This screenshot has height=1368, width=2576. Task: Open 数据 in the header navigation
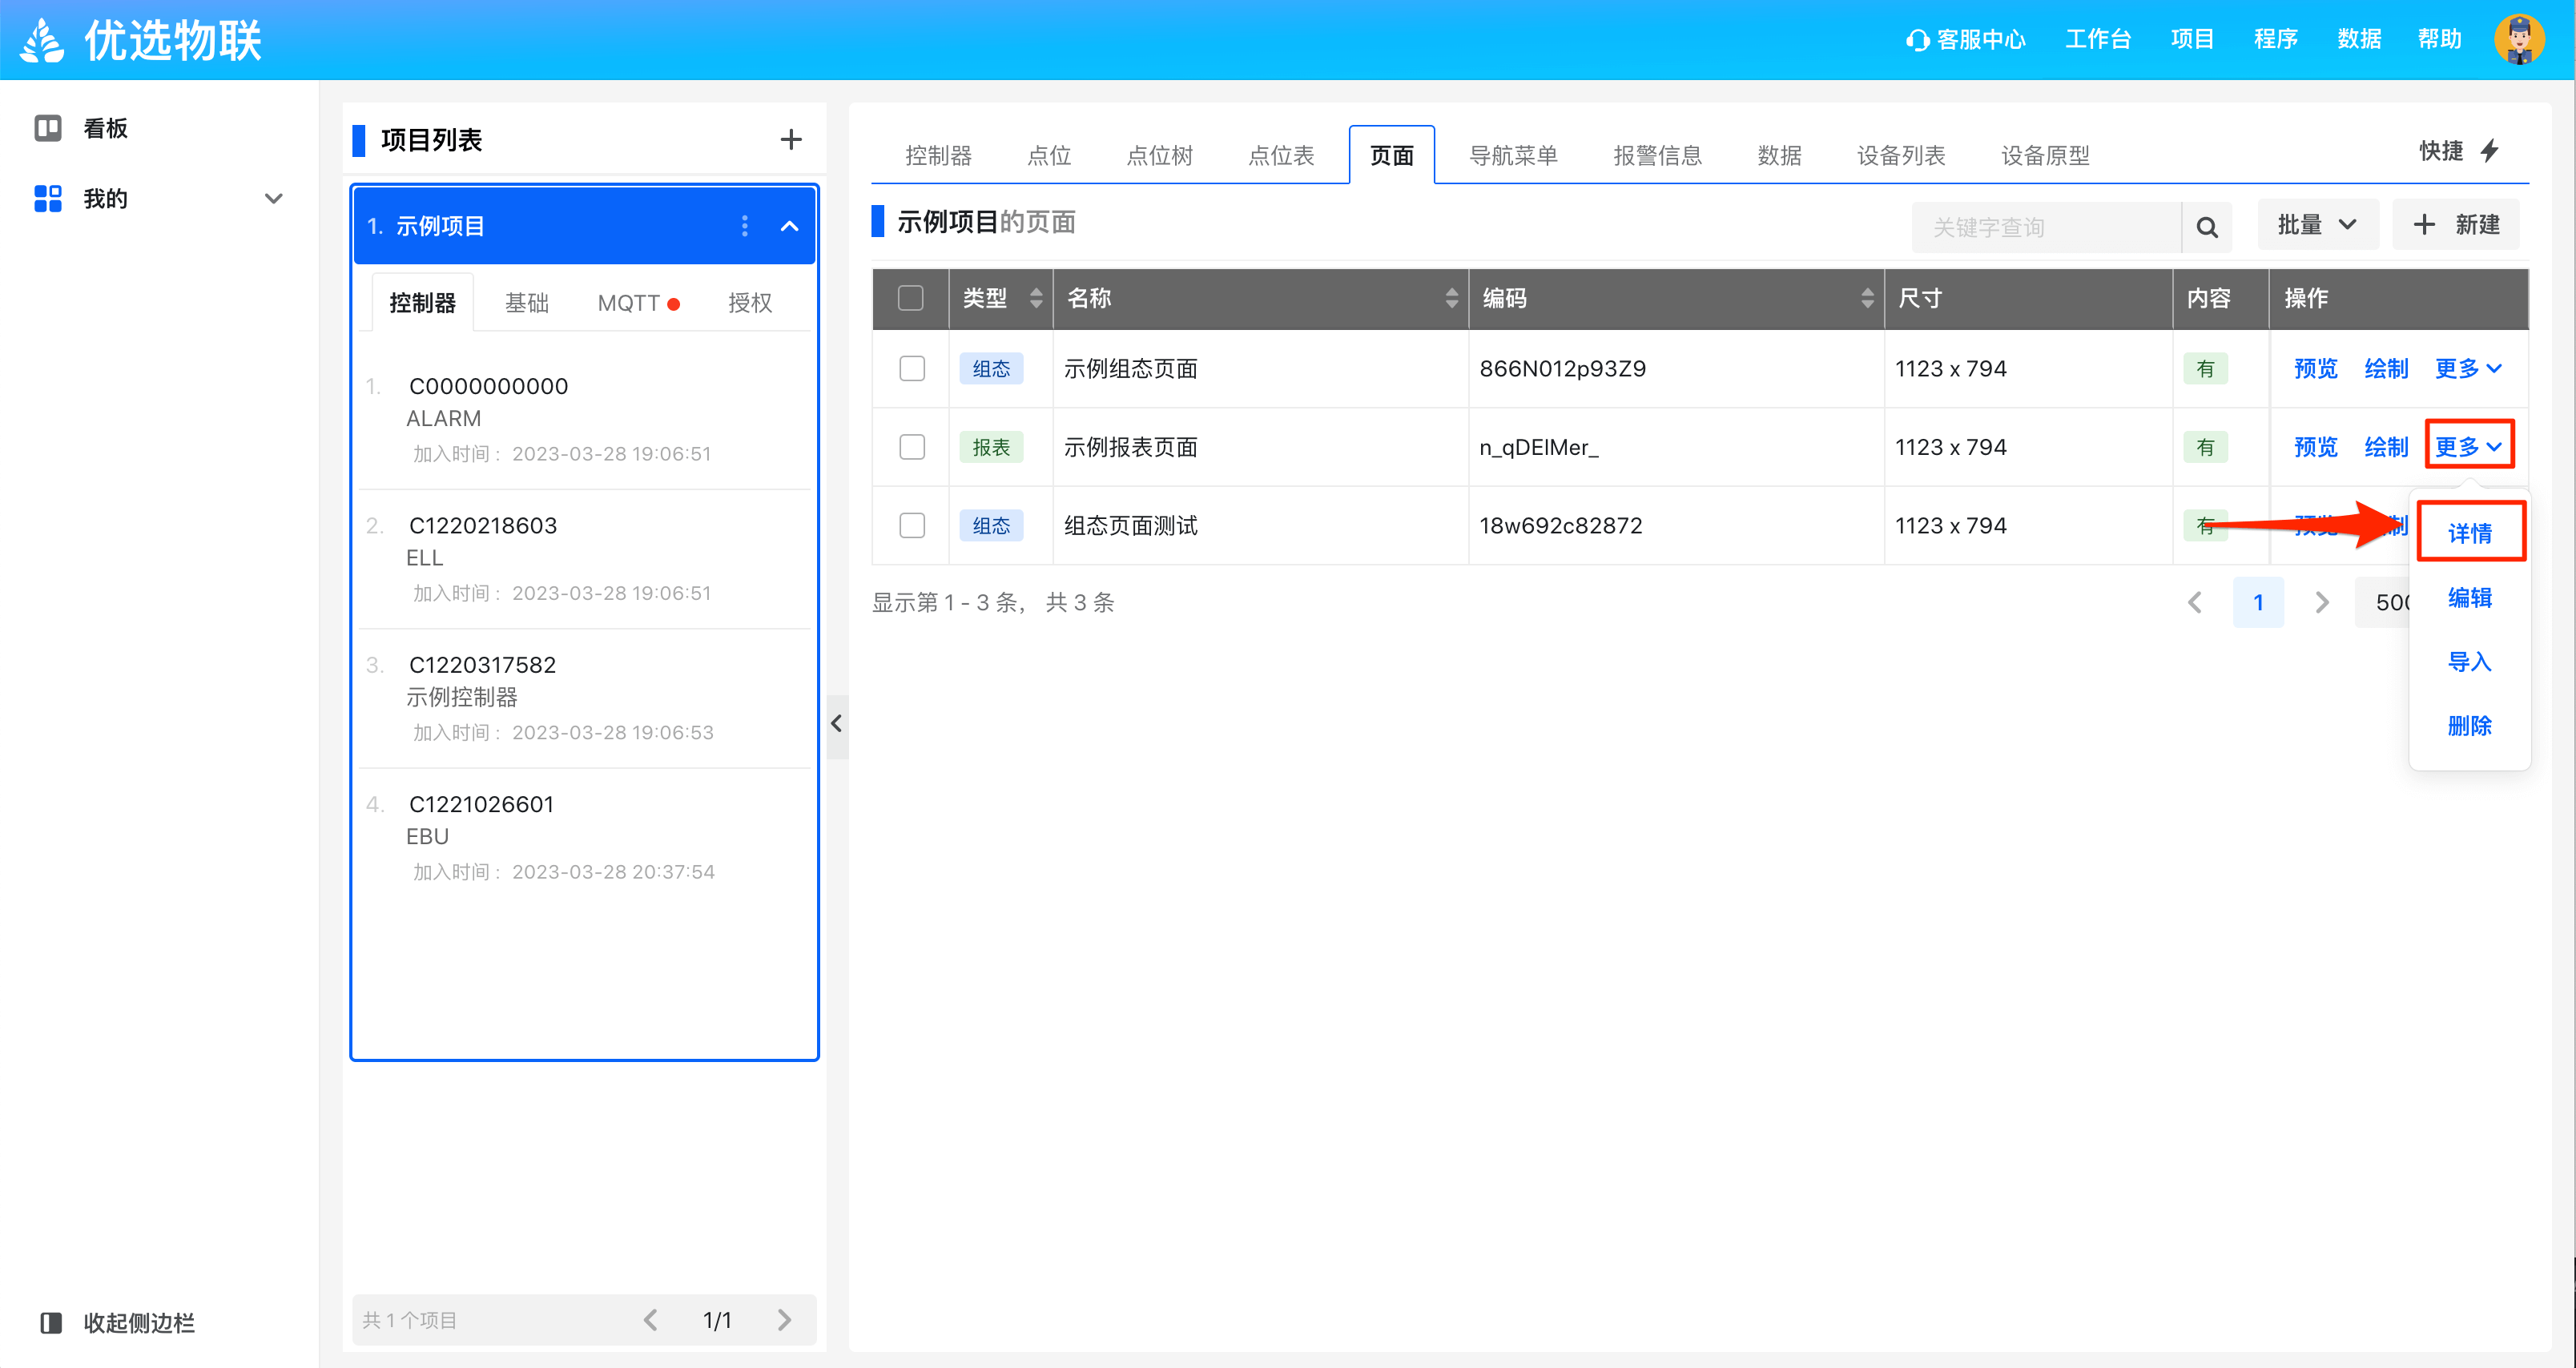click(2359, 40)
